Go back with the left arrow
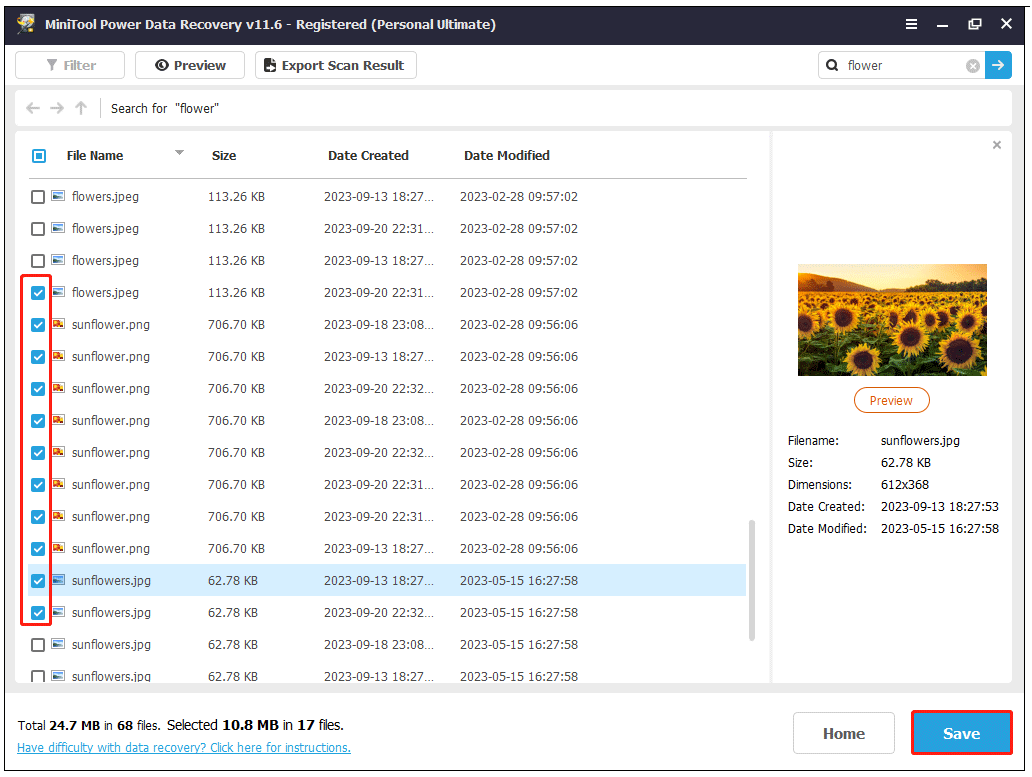Screen dimensions: 1032x777 33,108
